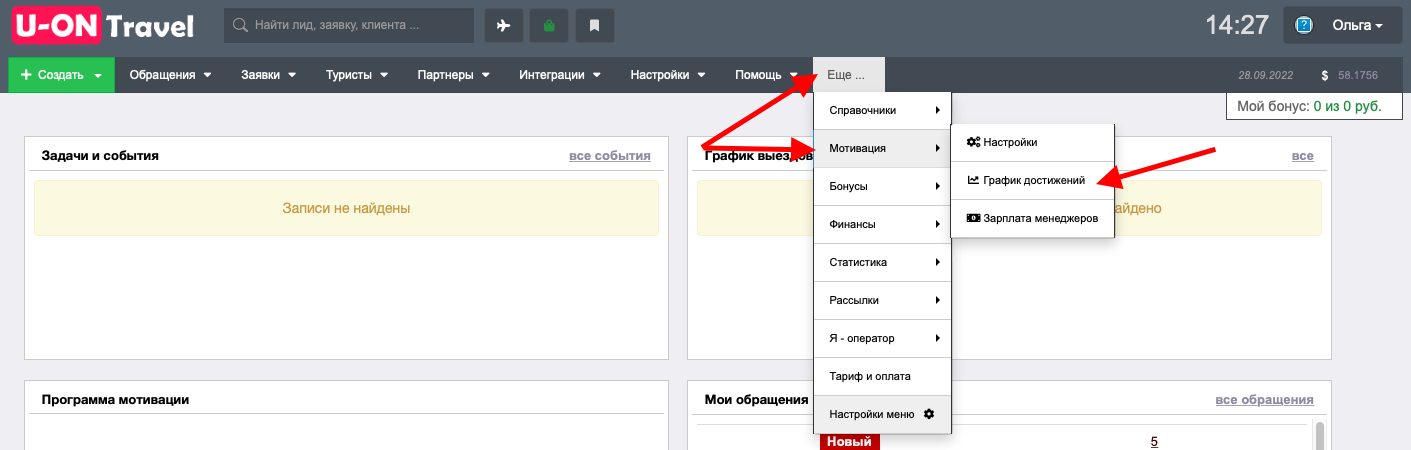Expand the Обращения menu
Screen dimensions: 1411x450
coord(170,75)
